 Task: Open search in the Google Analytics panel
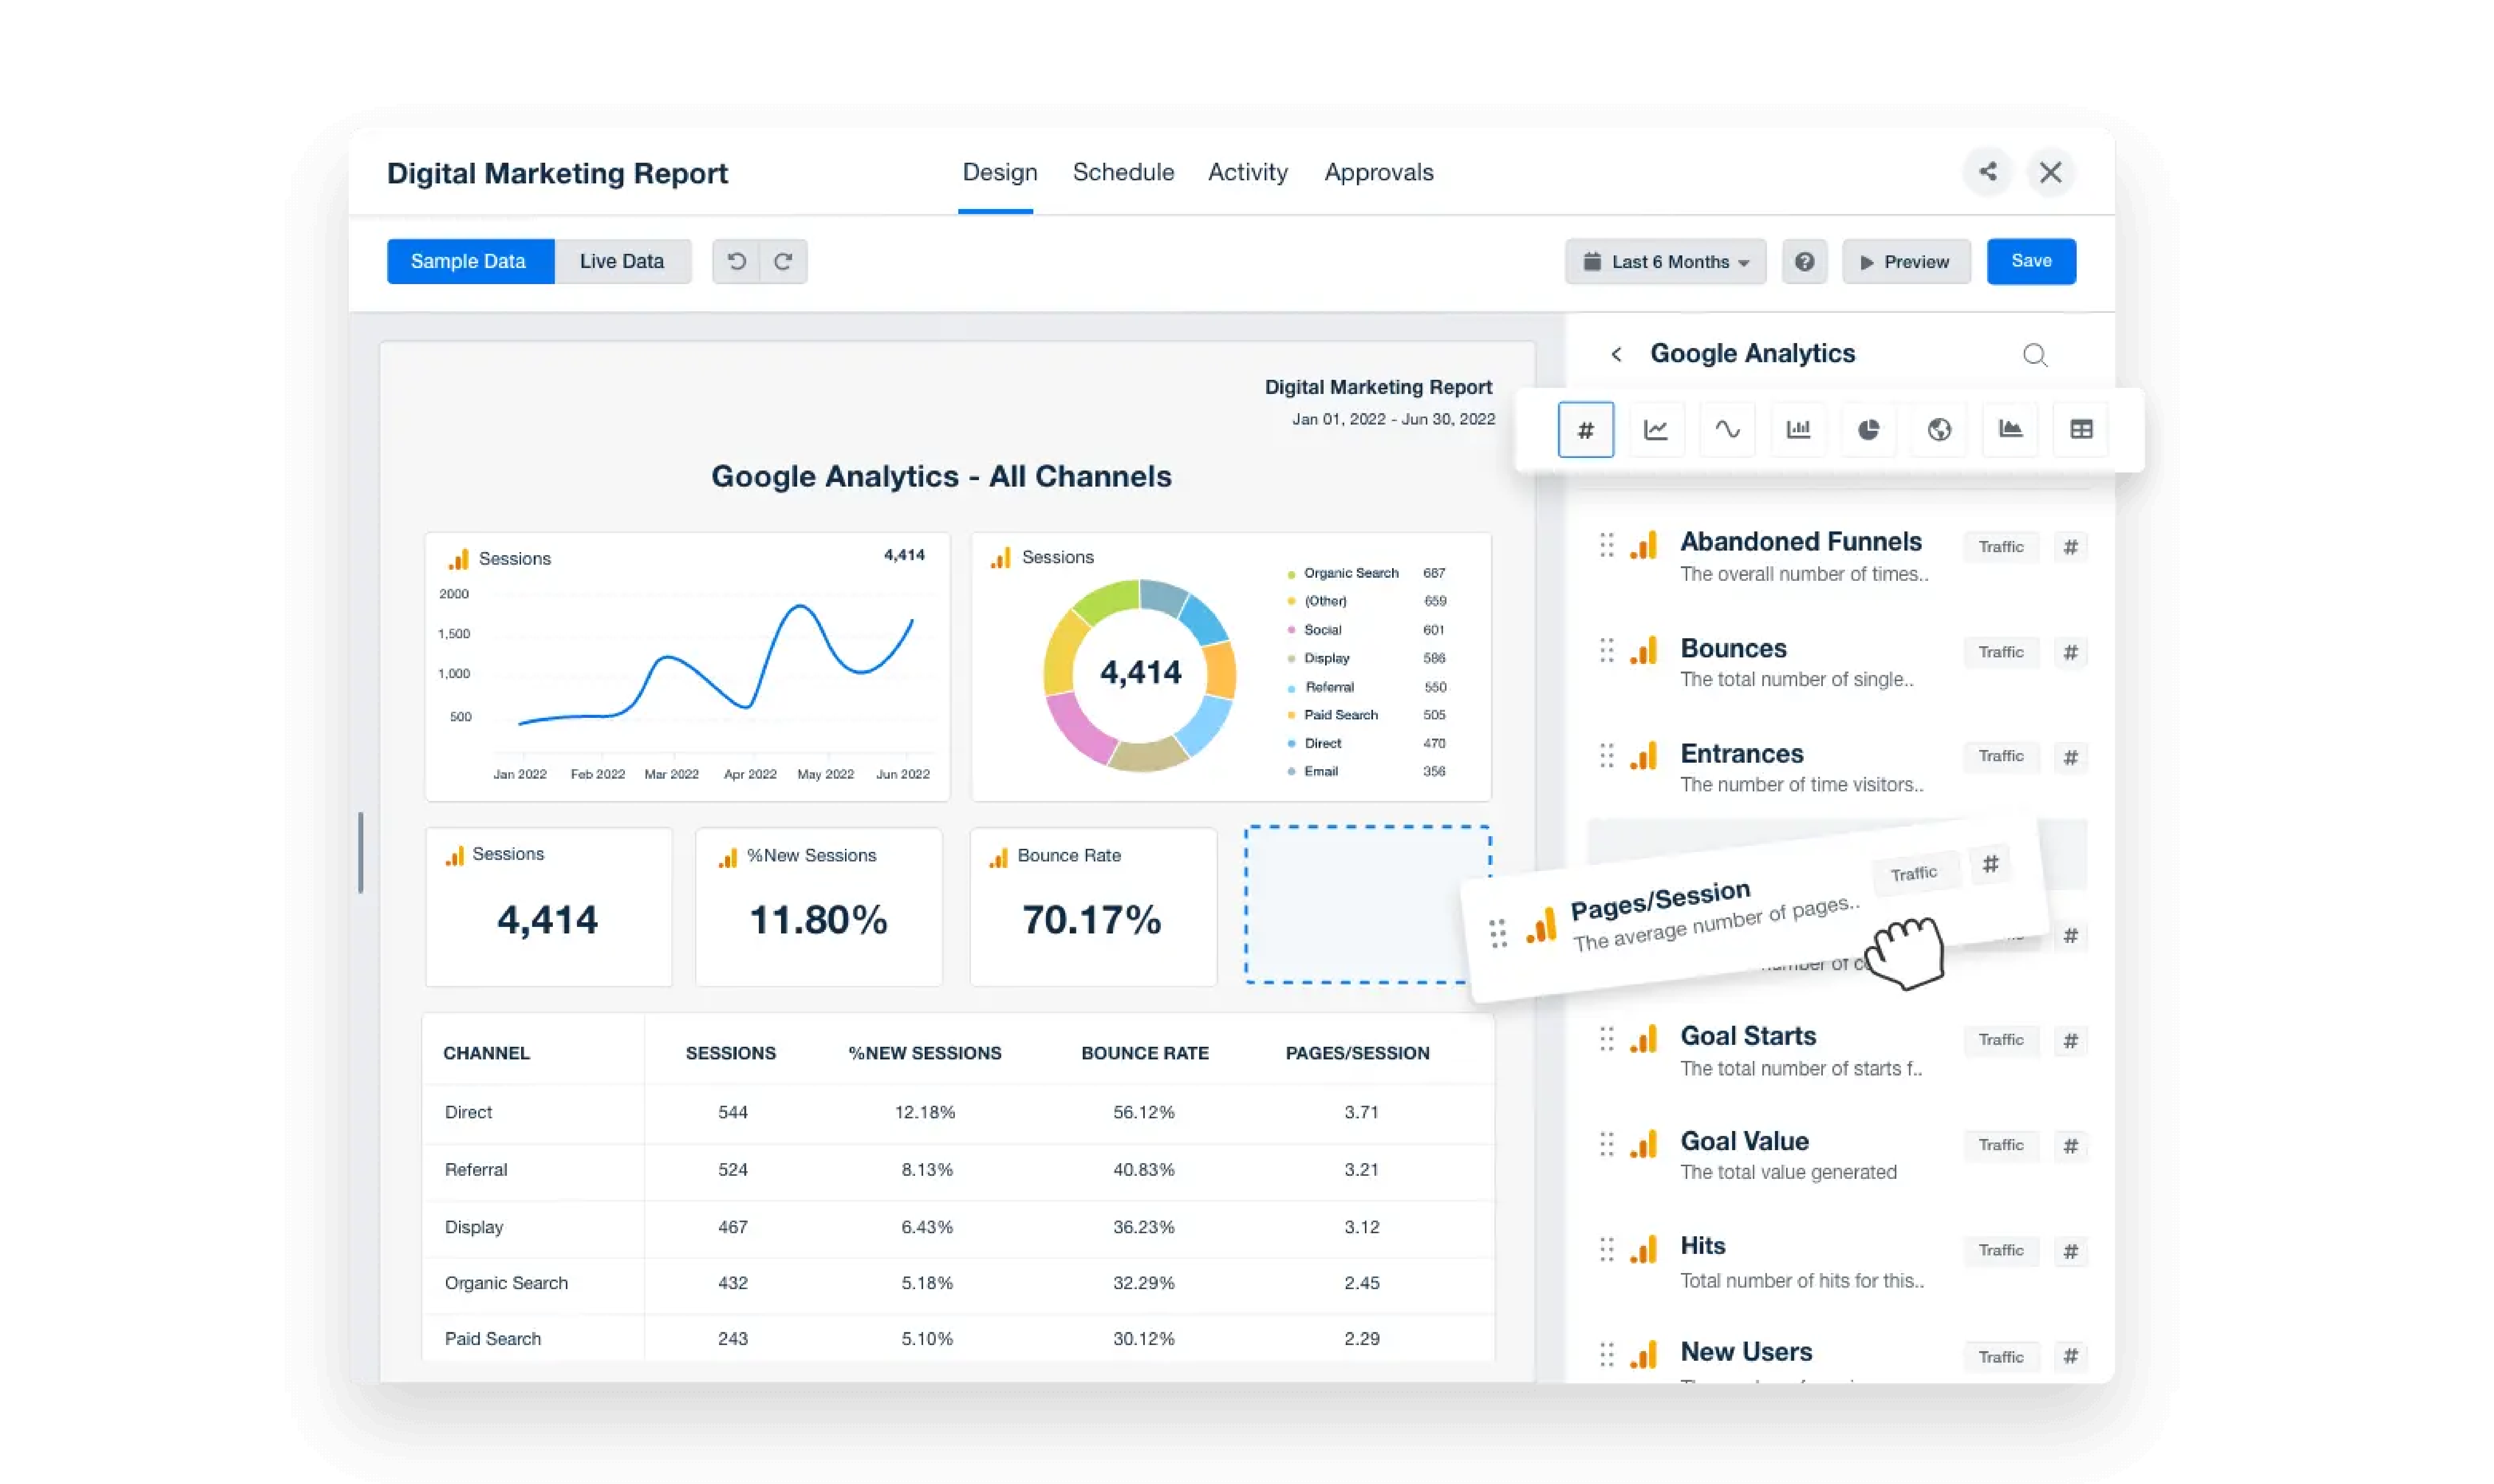coord(2034,355)
